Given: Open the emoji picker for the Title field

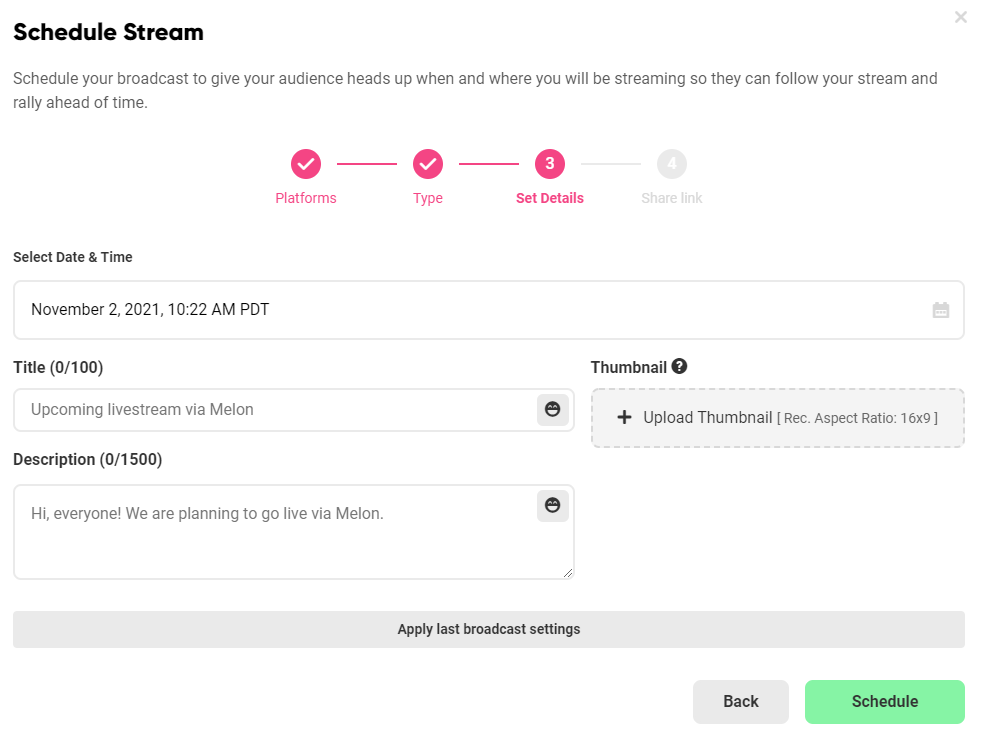Looking at the screenshot, I should (x=553, y=410).
